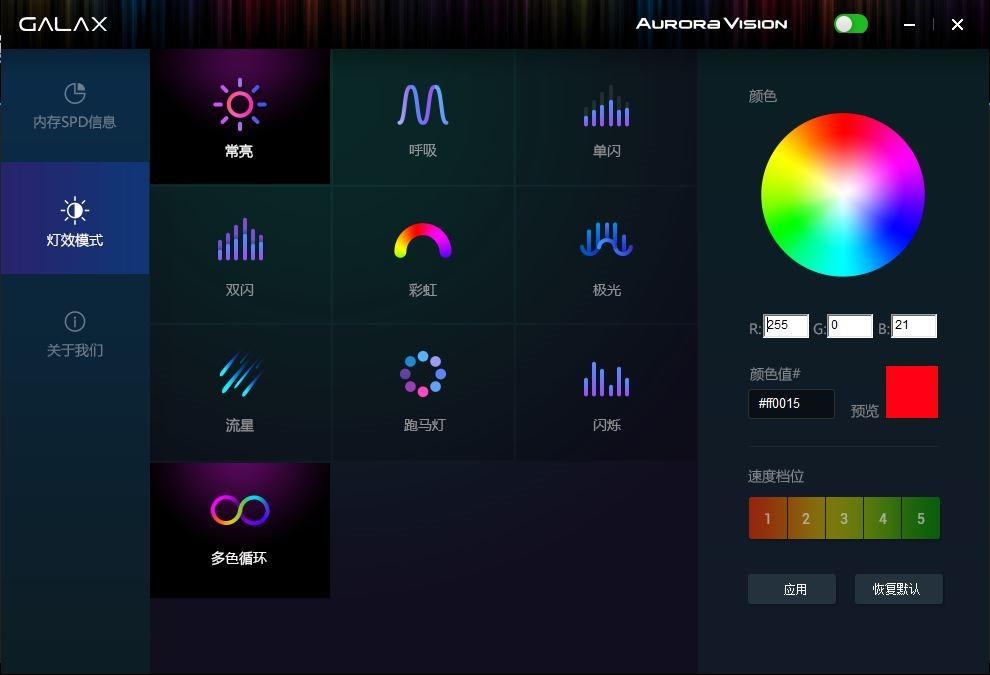Set speed level 1
990x675 pixels.
pos(768,518)
